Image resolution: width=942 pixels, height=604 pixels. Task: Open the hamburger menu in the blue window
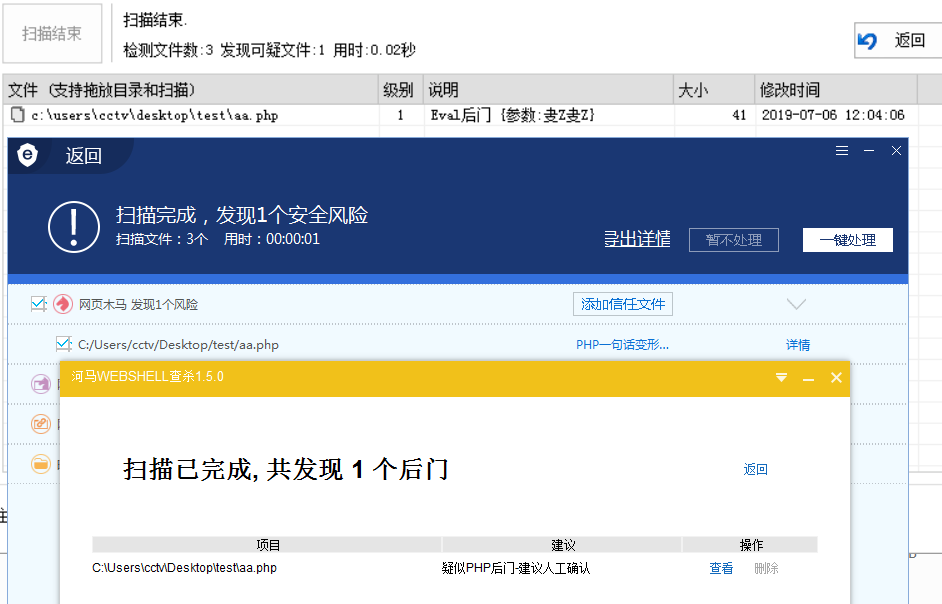tap(842, 151)
